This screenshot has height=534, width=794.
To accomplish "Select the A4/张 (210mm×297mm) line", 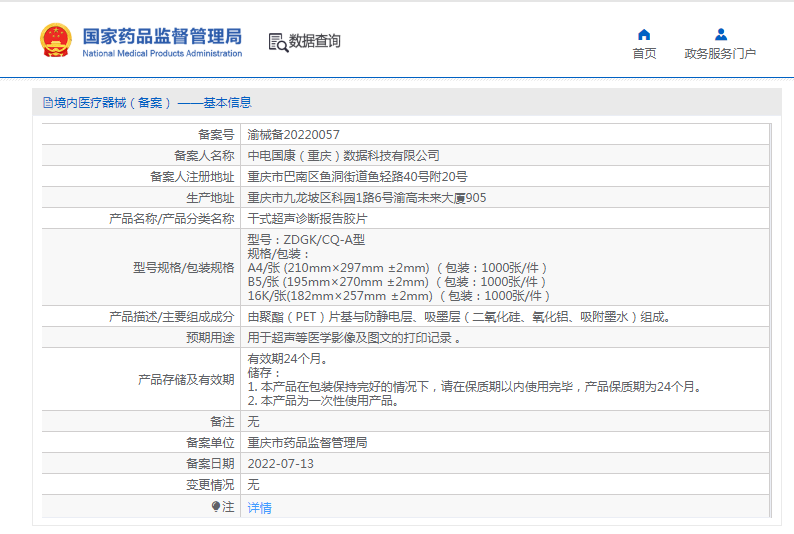I will point(397,268).
